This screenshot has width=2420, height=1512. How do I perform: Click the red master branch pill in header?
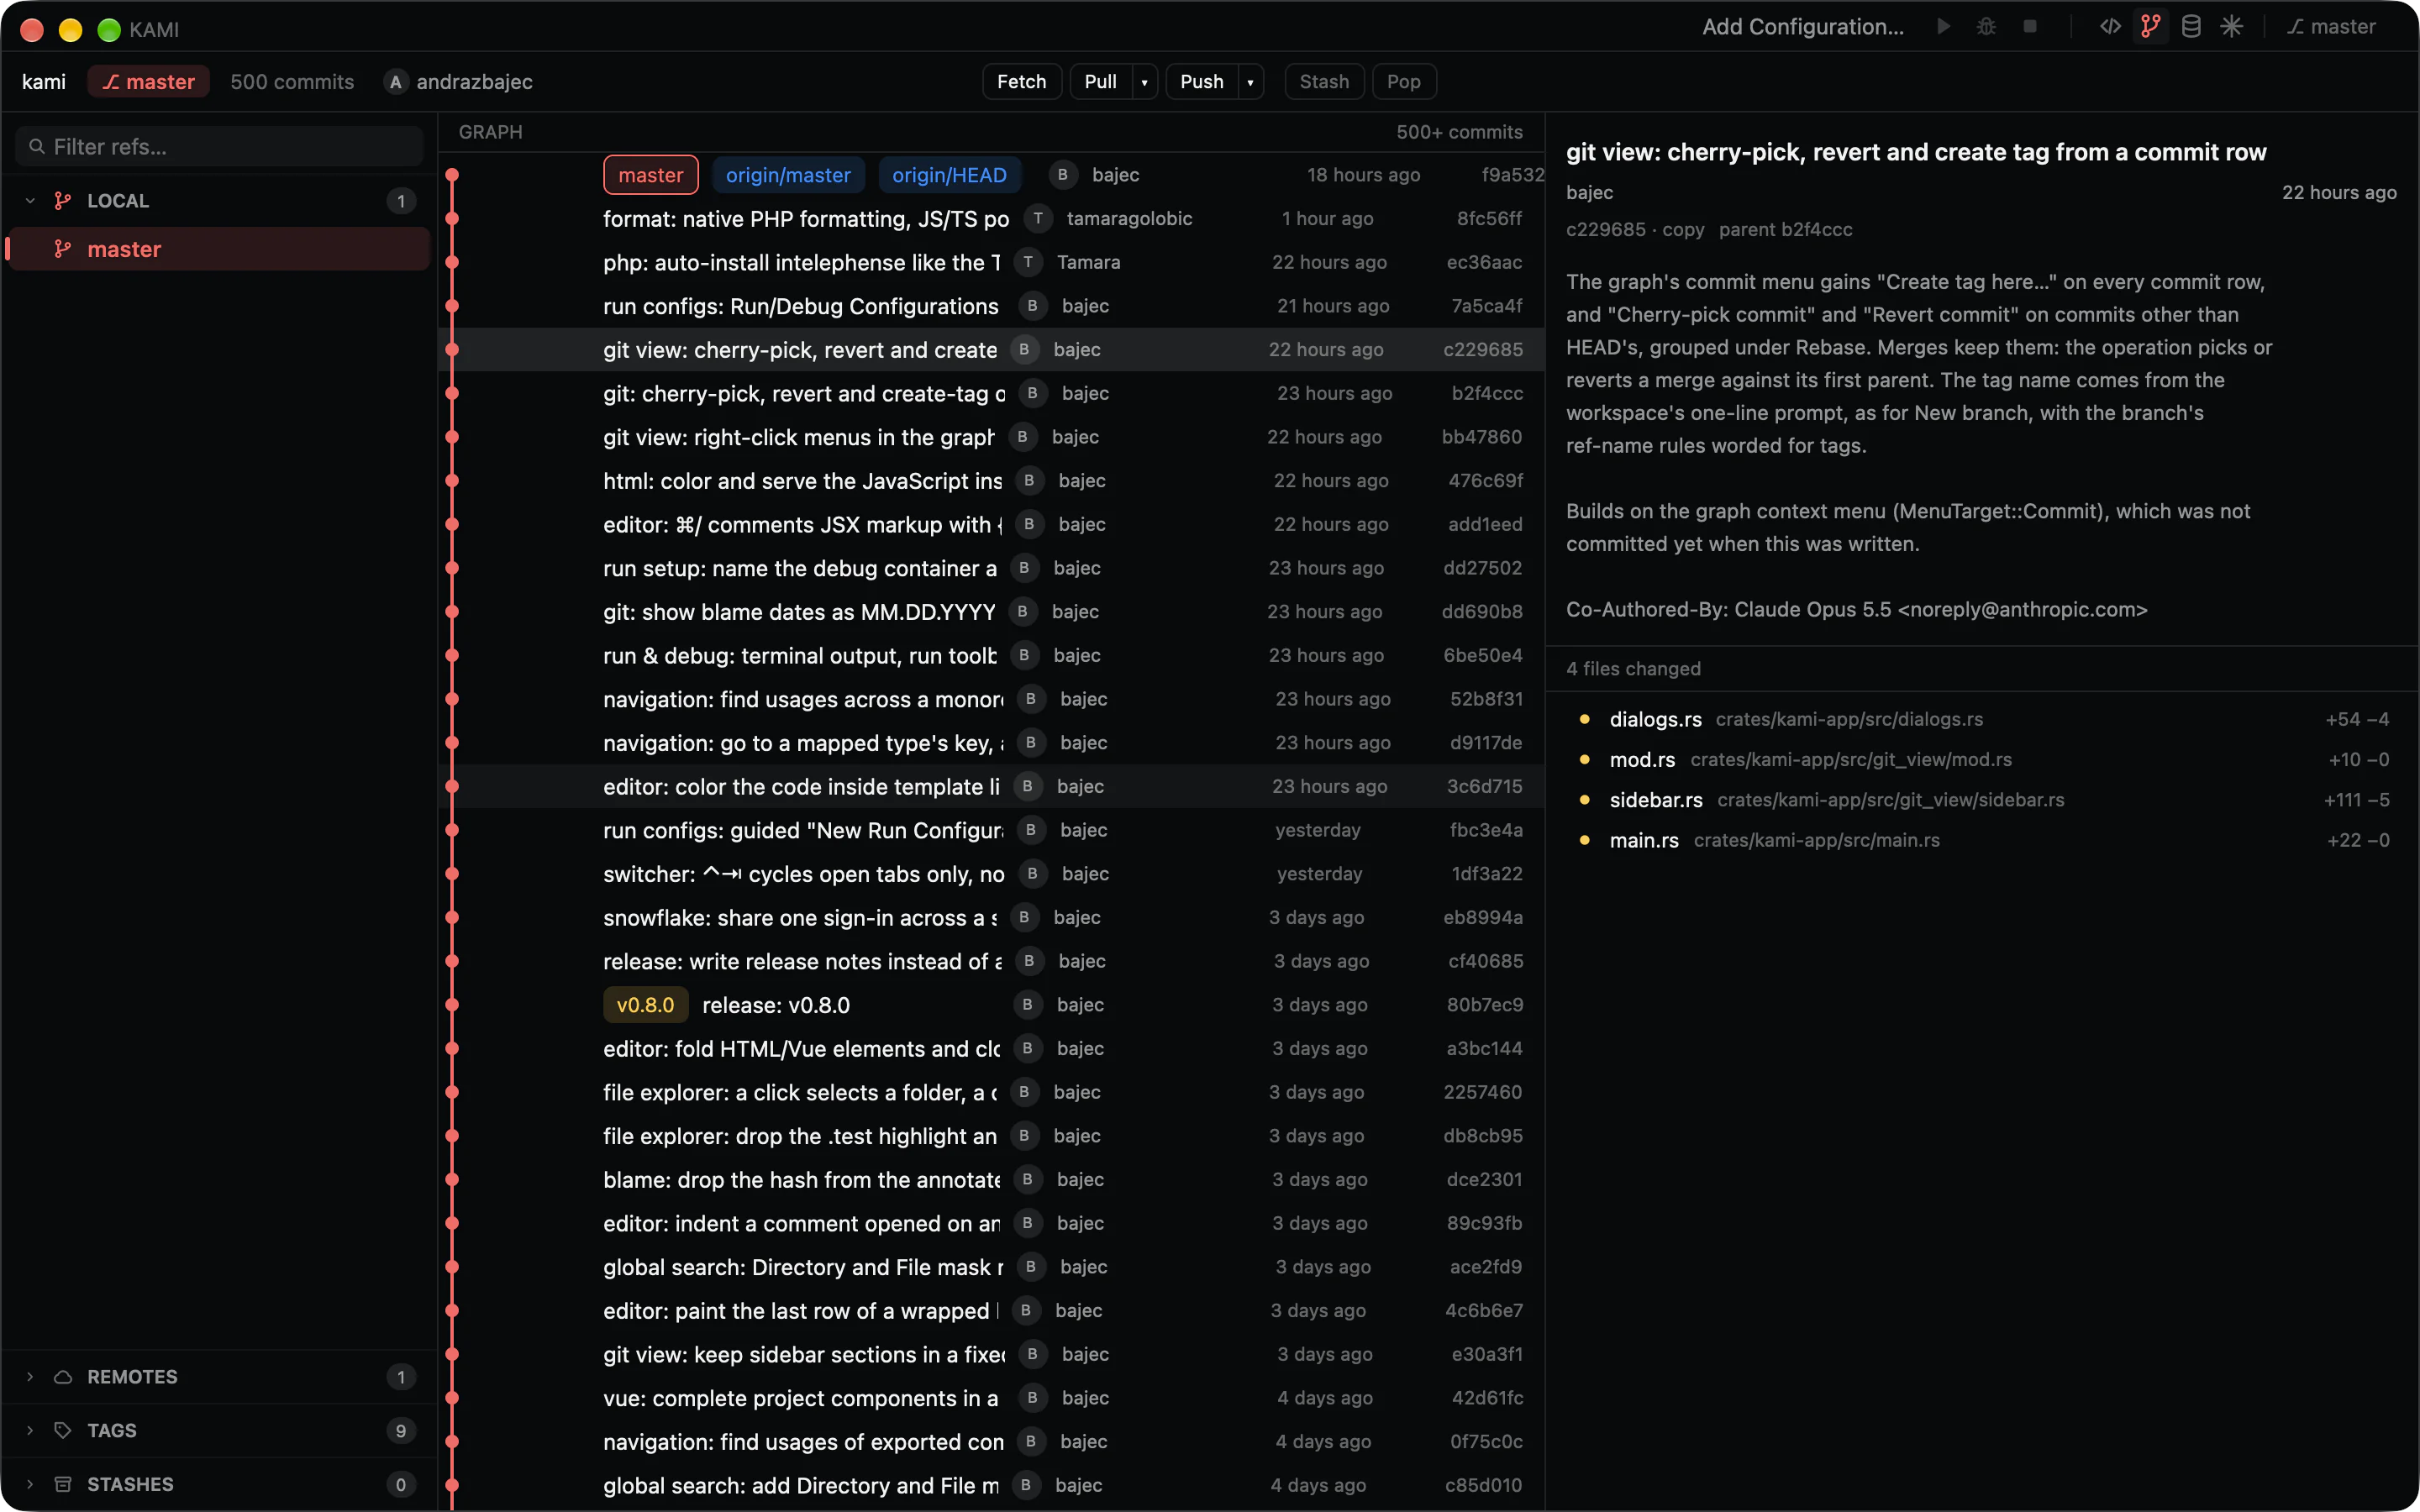pyautogui.click(x=148, y=82)
